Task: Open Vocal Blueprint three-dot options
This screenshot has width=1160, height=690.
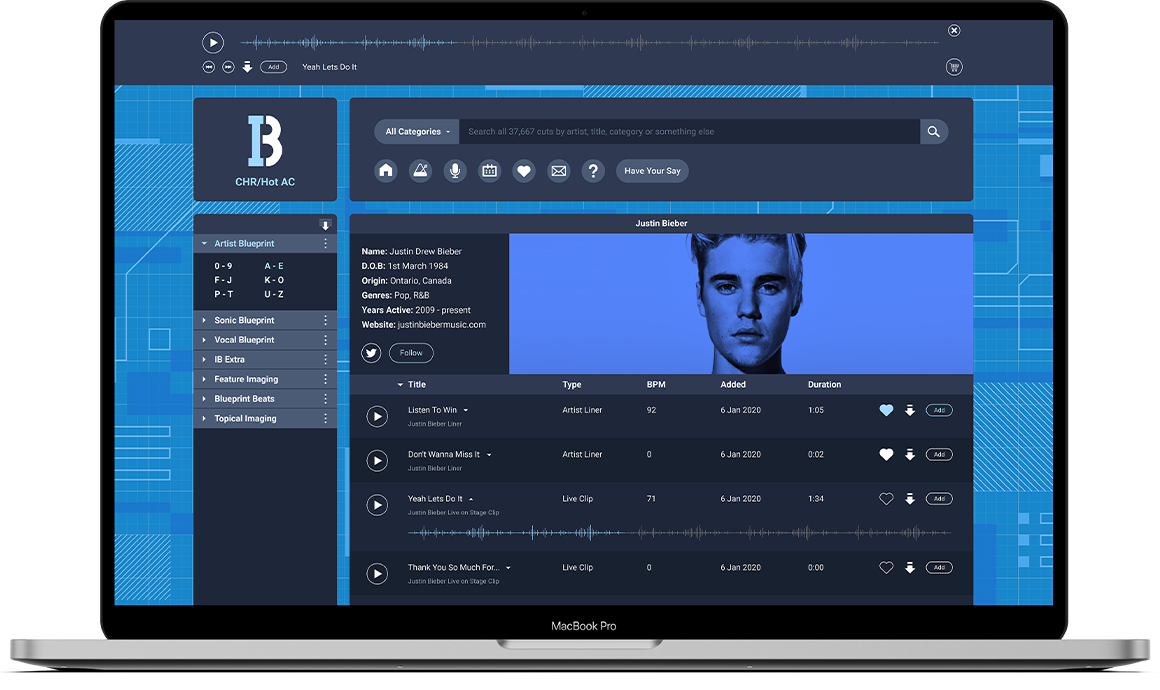Action: tap(326, 340)
